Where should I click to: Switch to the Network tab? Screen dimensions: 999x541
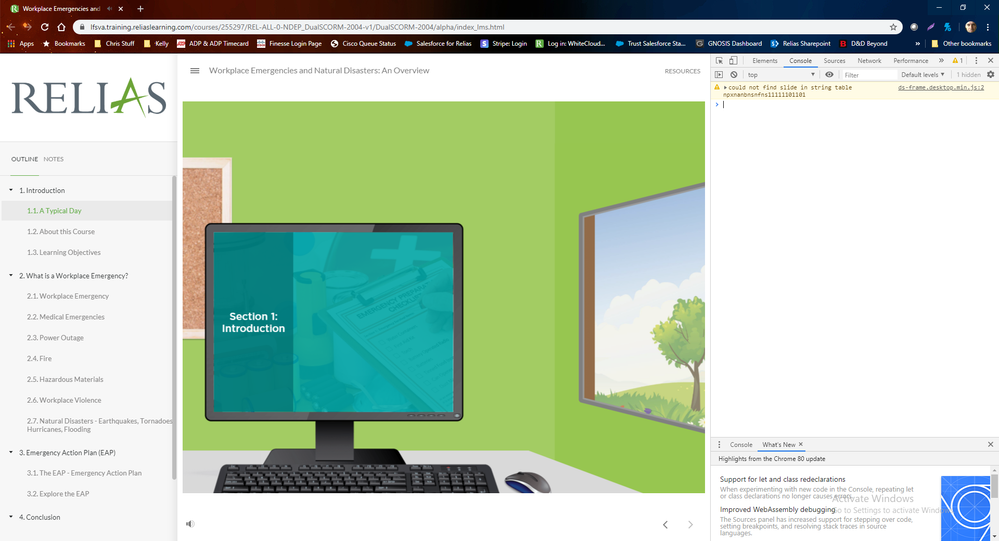click(x=869, y=61)
